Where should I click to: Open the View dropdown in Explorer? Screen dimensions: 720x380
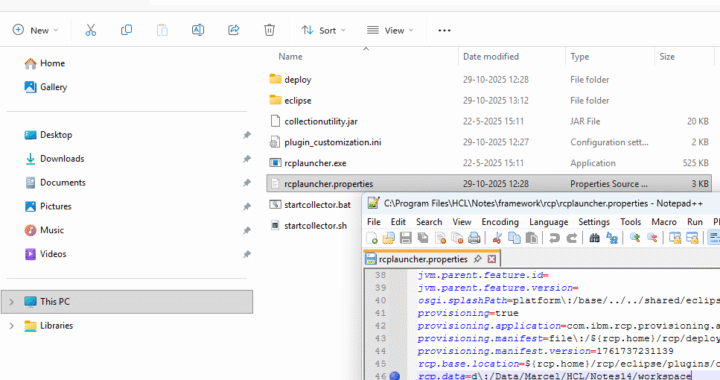click(x=390, y=30)
